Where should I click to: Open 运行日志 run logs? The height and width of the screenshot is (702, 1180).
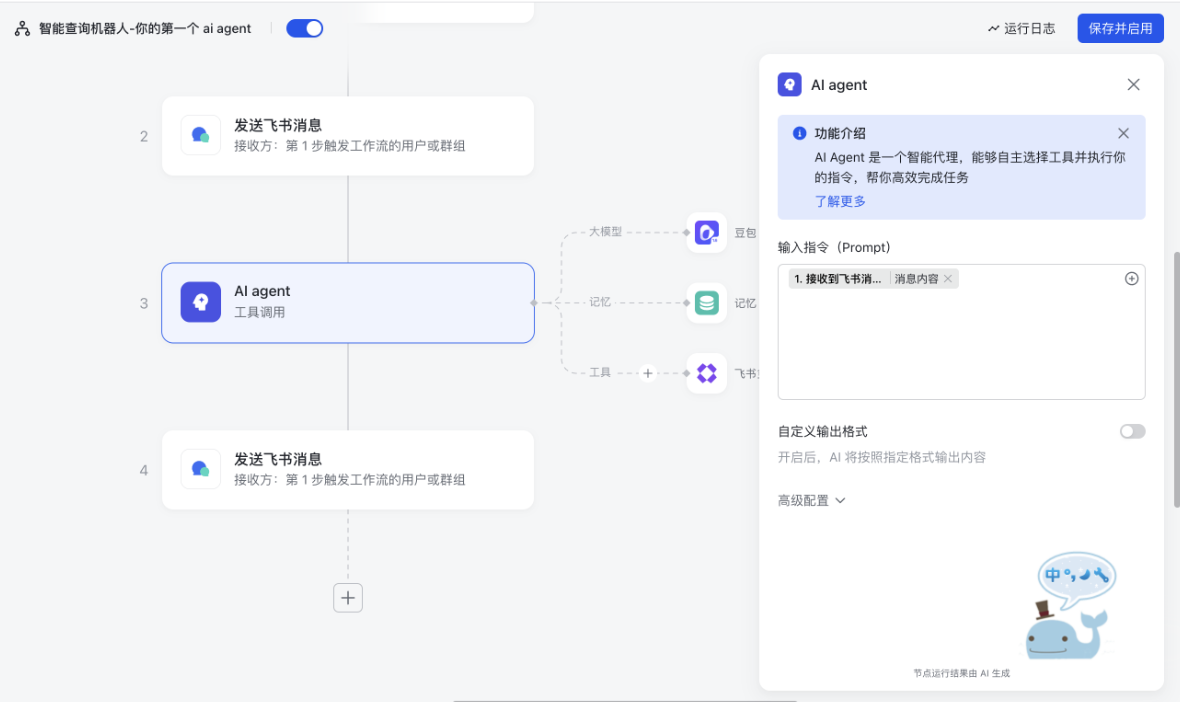(1021, 28)
